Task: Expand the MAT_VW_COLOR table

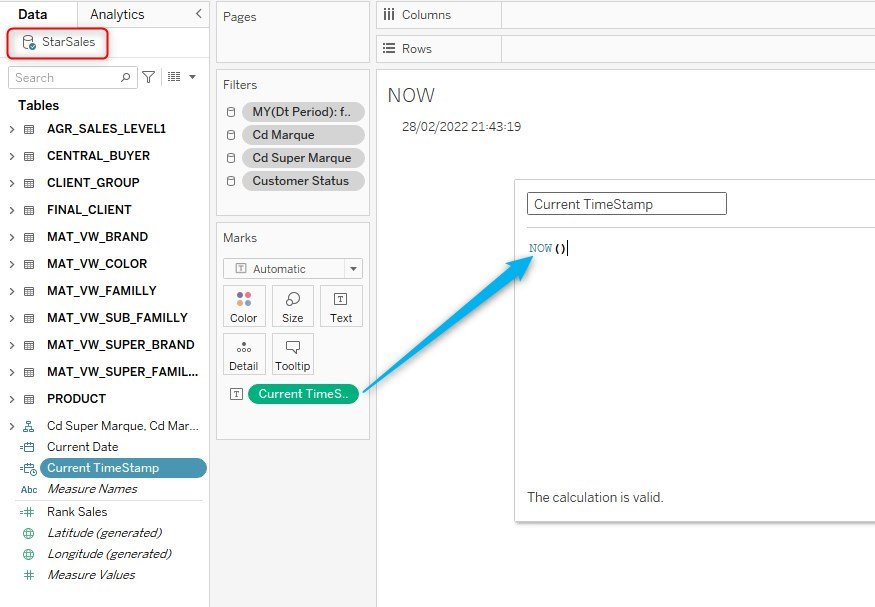Action: coord(12,264)
